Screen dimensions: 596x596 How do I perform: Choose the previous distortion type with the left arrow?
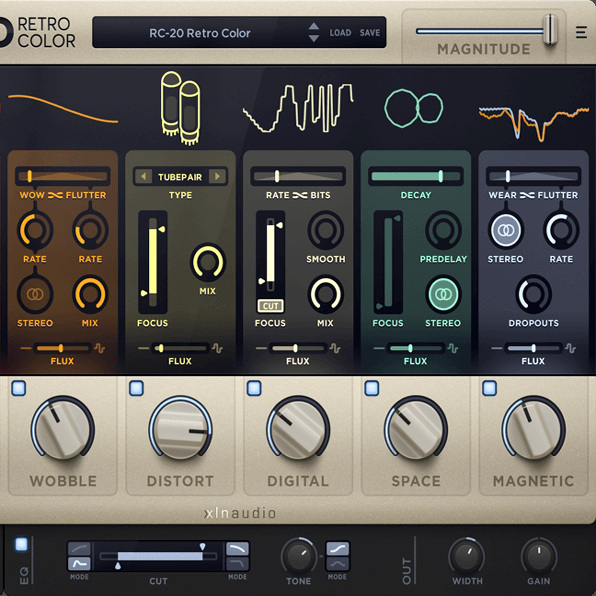tap(143, 176)
